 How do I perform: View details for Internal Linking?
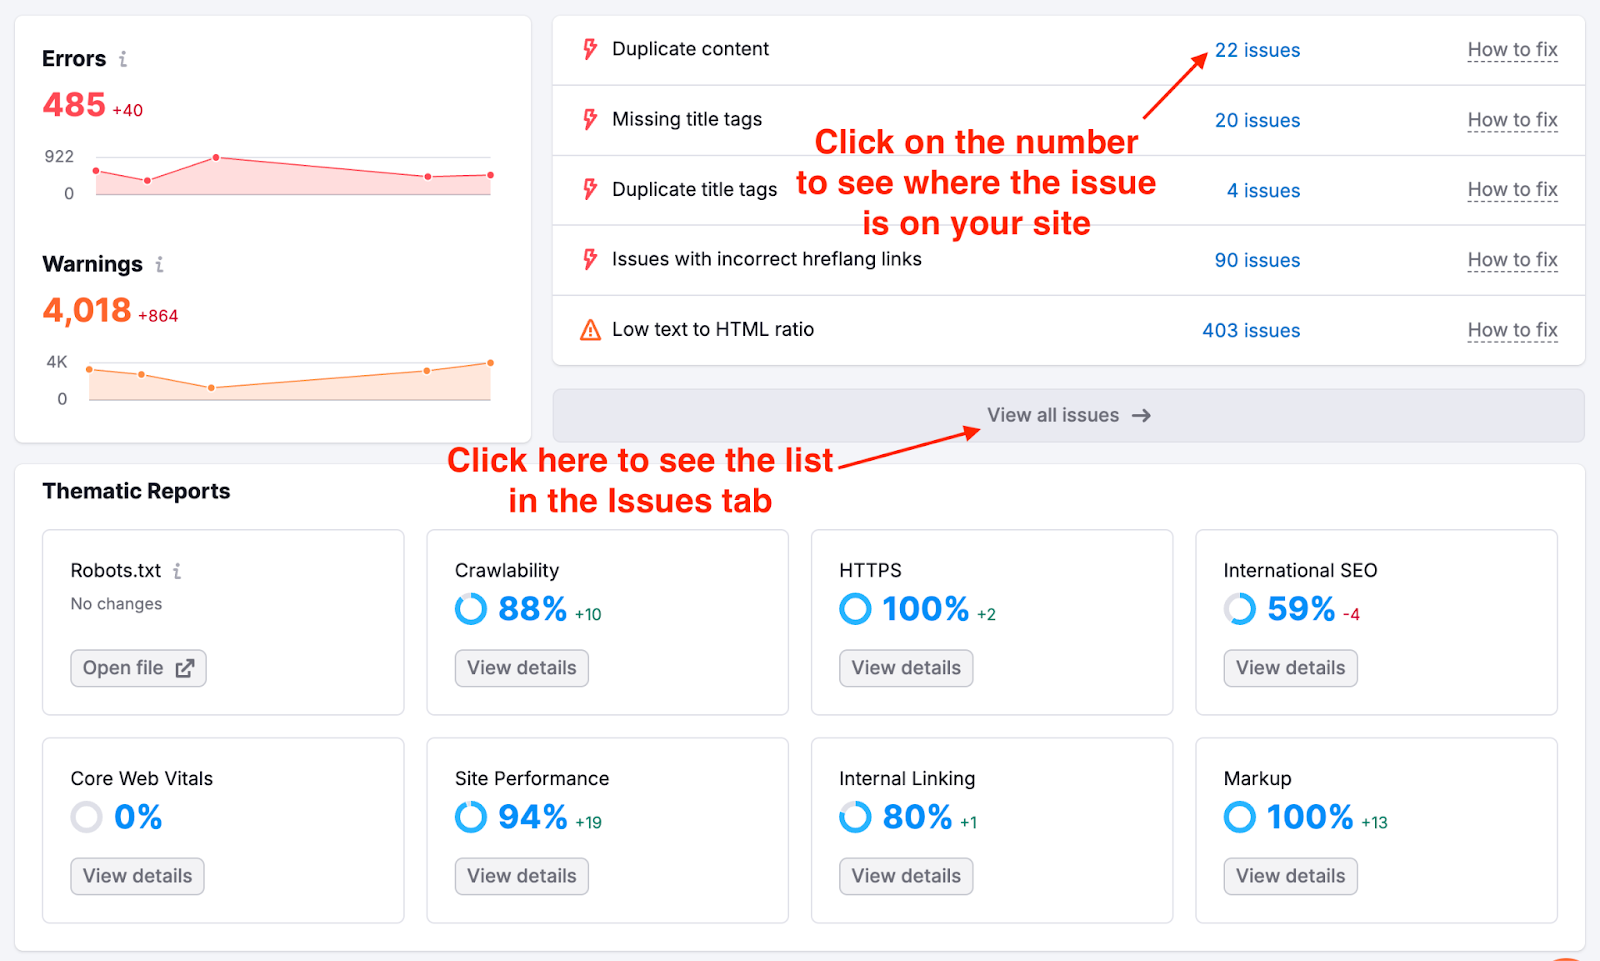click(905, 876)
